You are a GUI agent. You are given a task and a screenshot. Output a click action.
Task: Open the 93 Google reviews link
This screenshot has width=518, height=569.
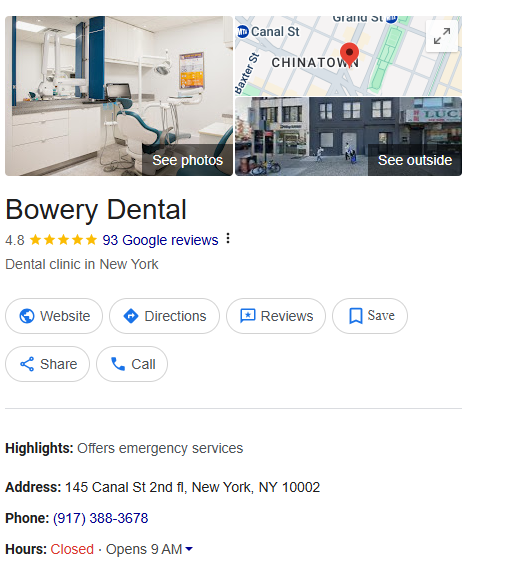(x=160, y=240)
